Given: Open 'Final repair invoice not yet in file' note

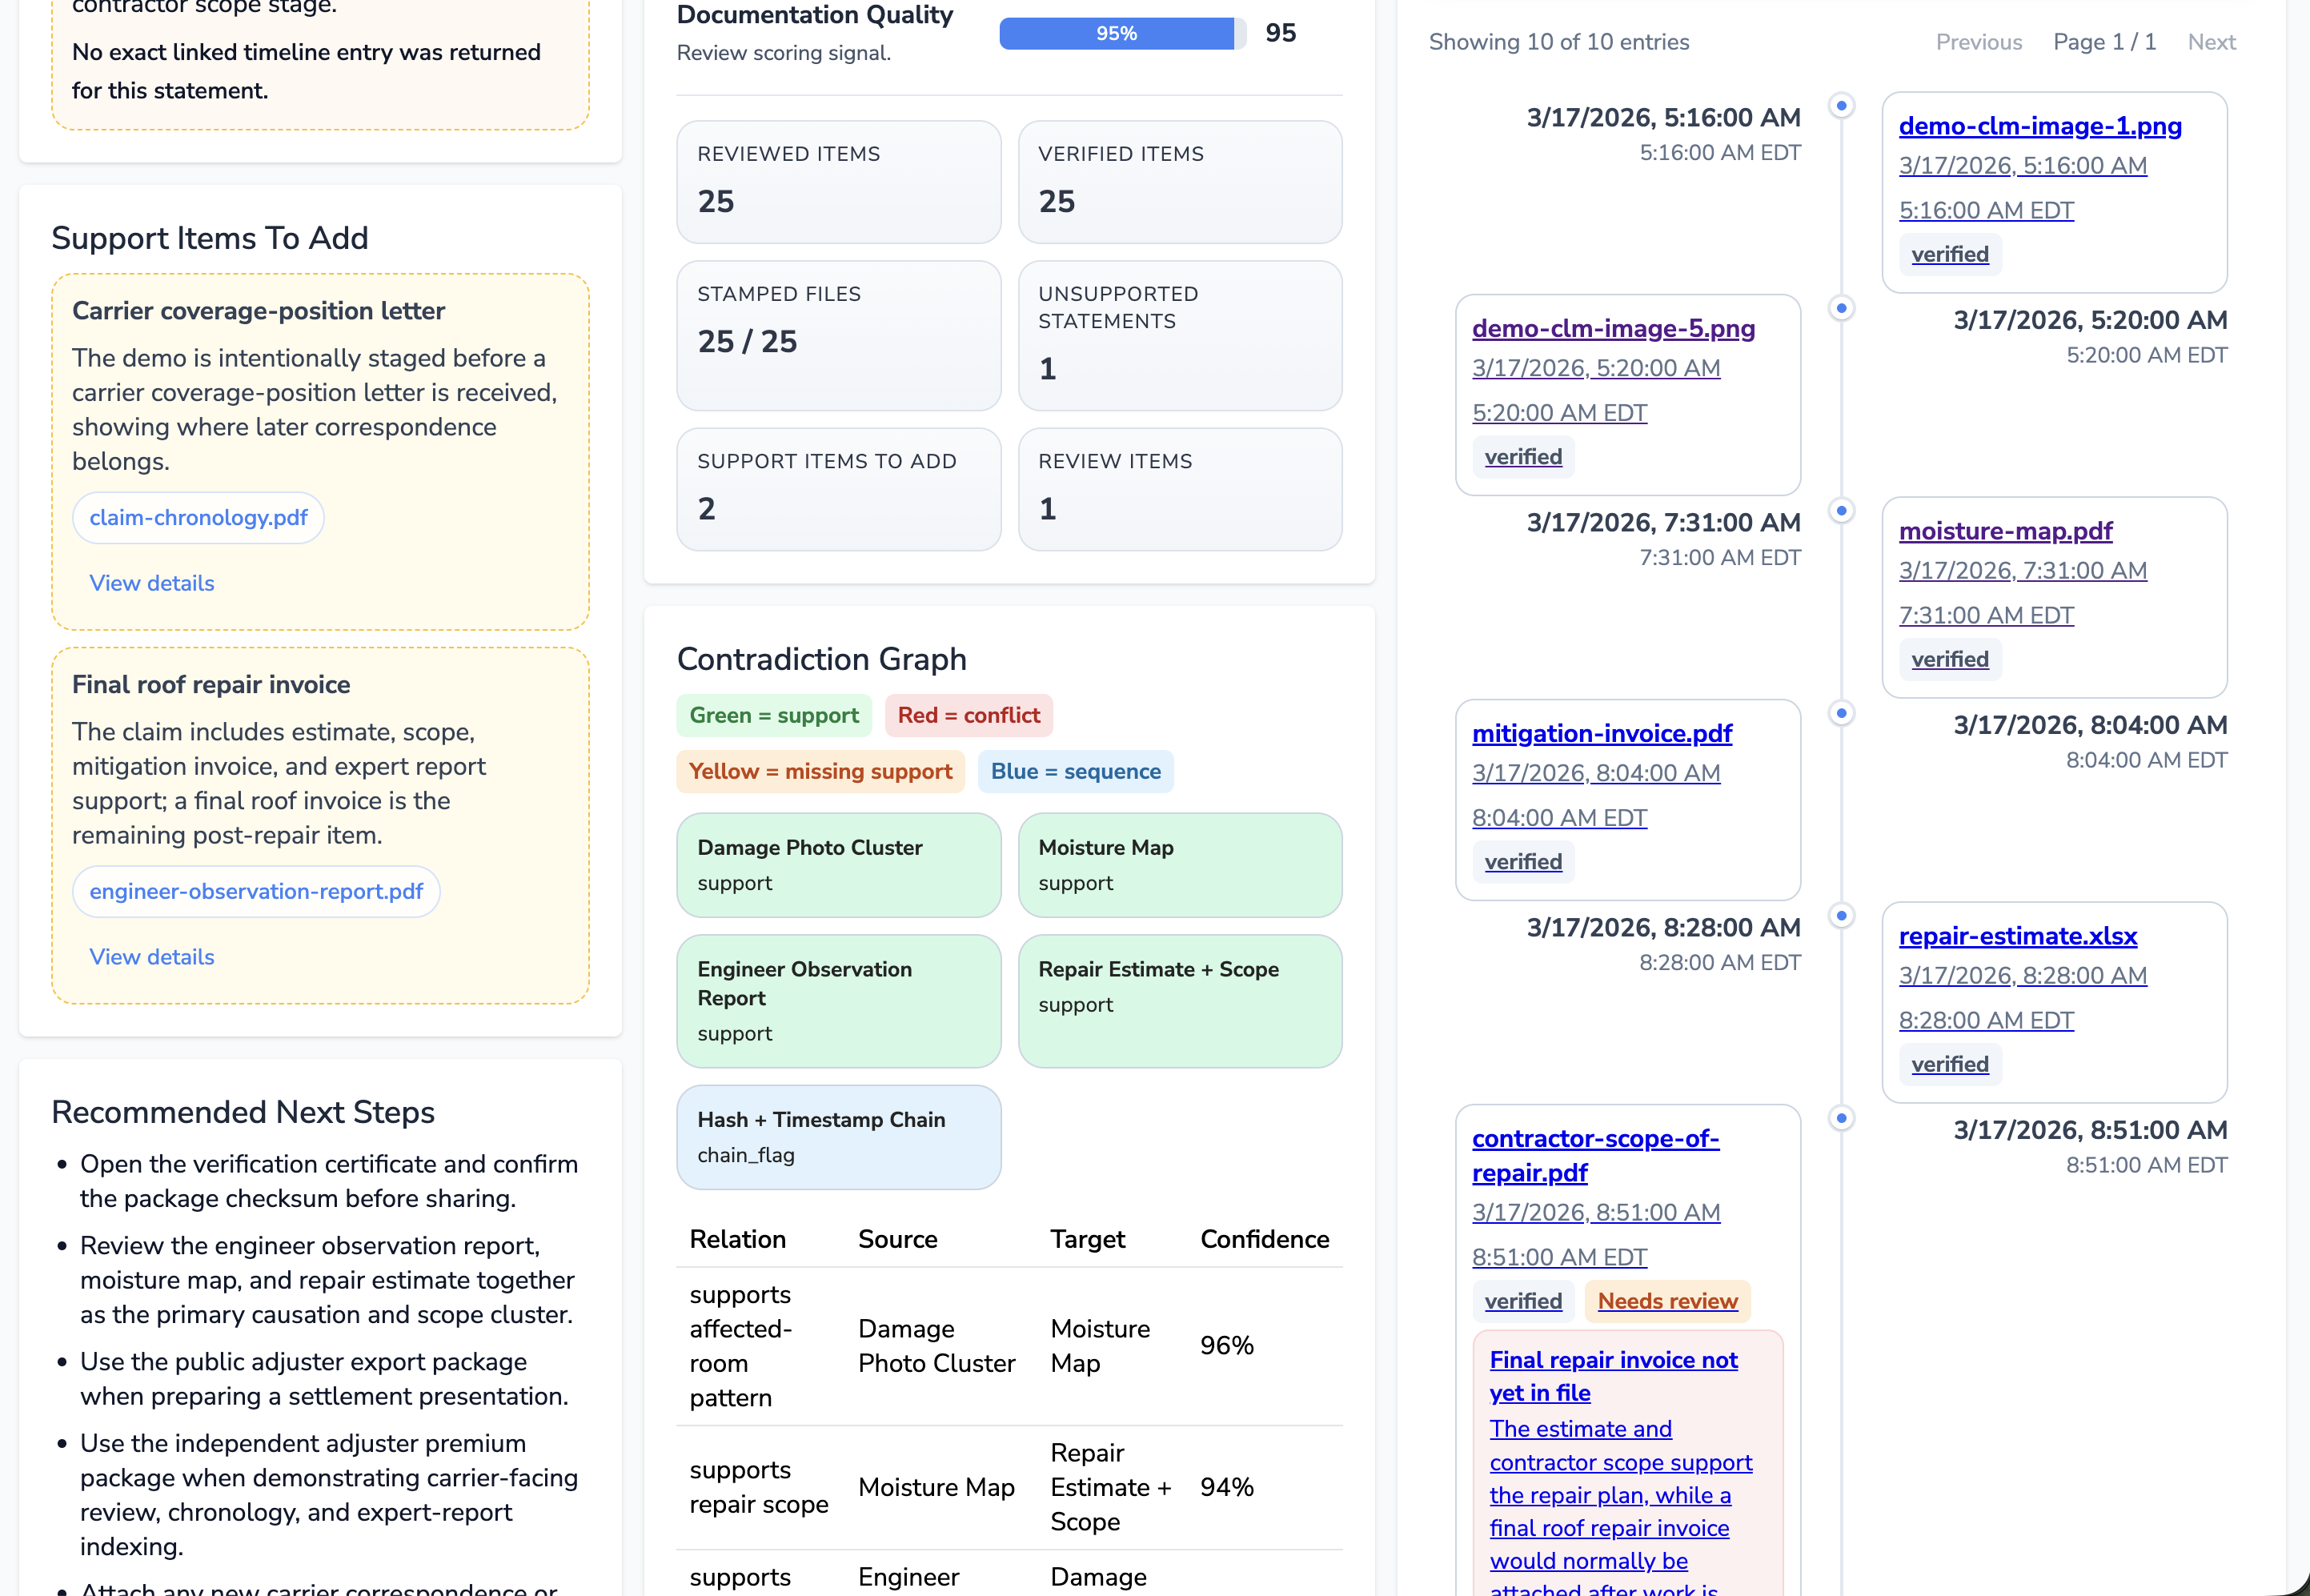Looking at the screenshot, I should (1613, 1376).
